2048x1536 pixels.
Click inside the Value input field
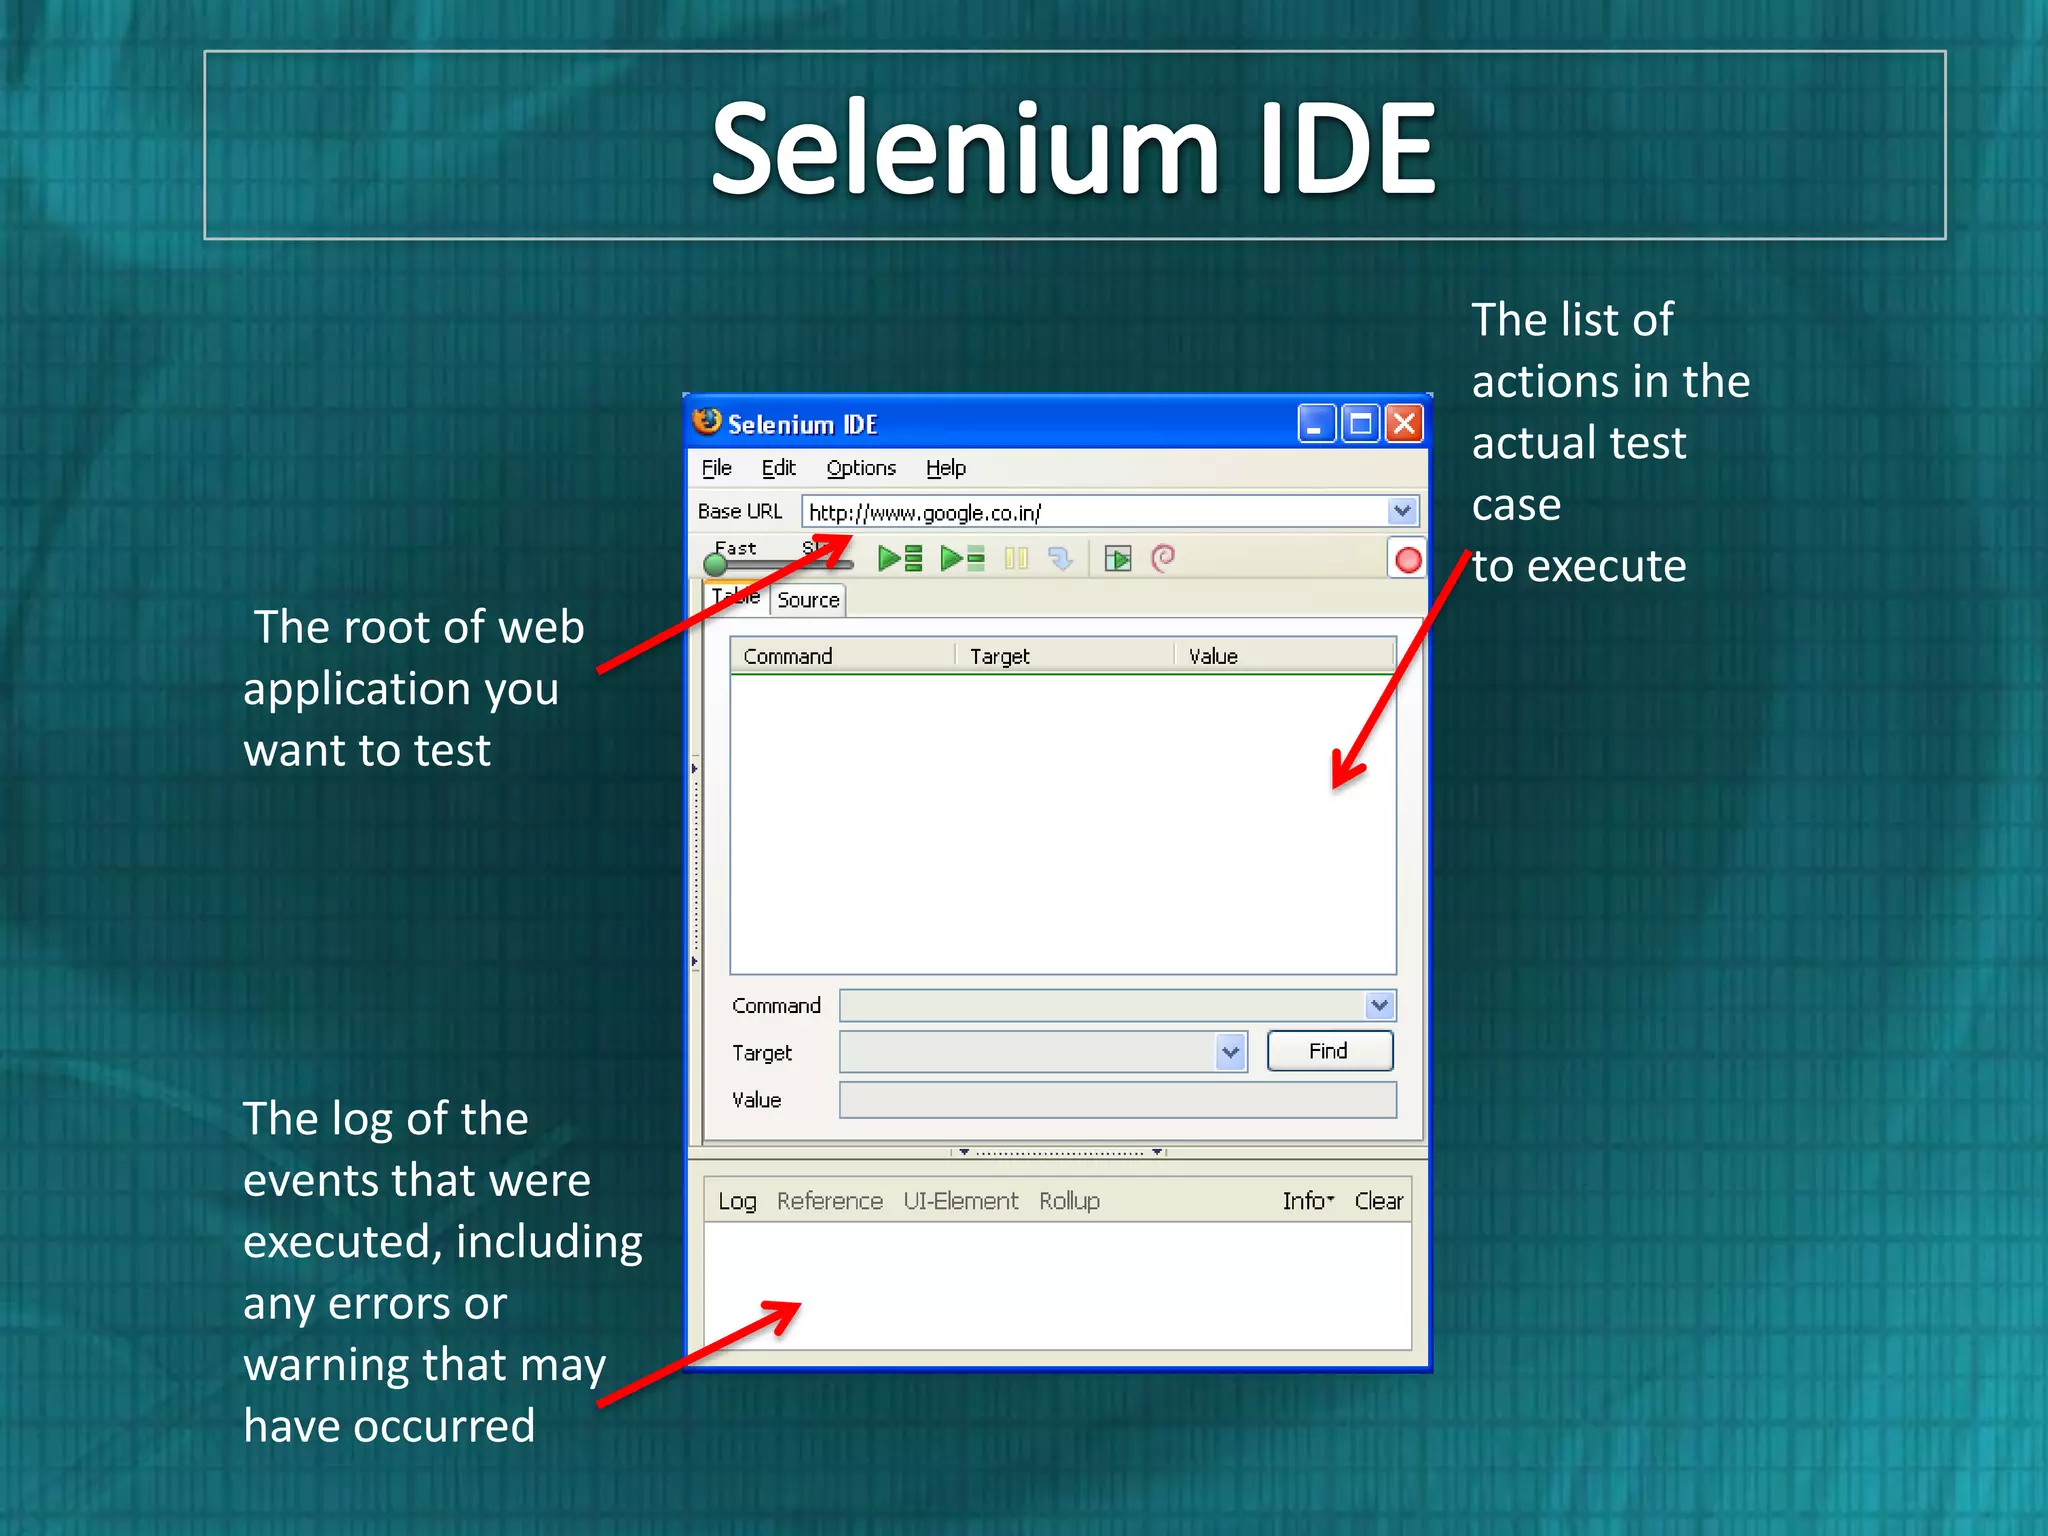click(1116, 1100)
